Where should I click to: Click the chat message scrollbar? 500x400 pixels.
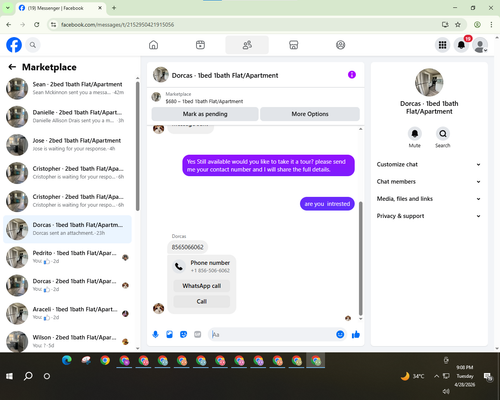(x=360, y=258)
